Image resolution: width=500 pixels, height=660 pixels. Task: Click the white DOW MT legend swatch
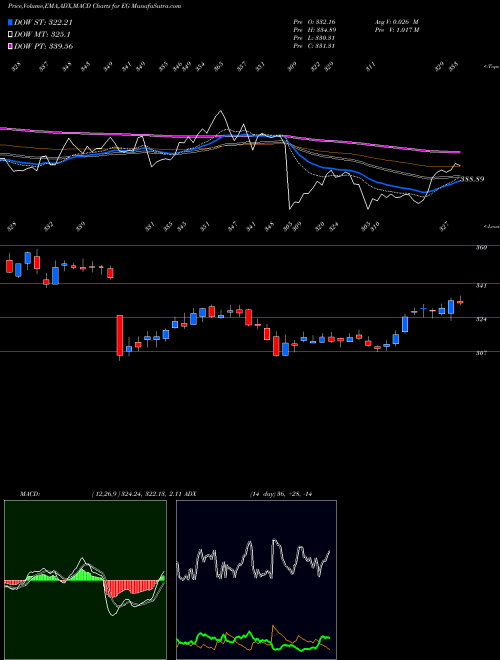(10, 35)
